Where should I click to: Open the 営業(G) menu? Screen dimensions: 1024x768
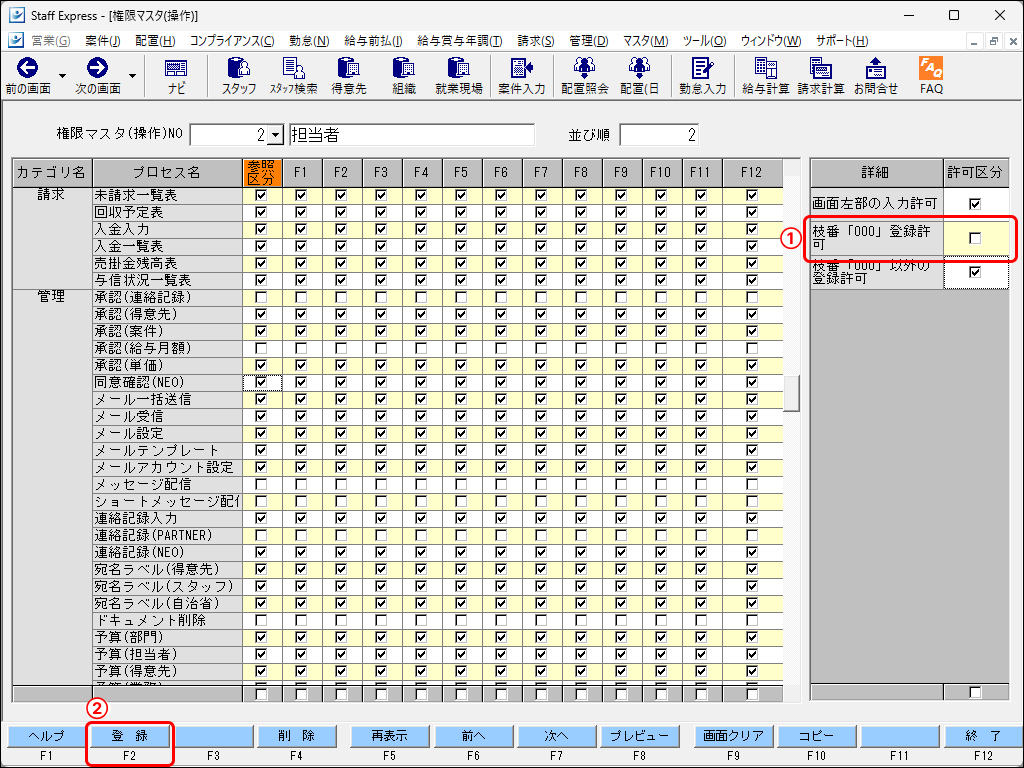[x=50, y=40]
